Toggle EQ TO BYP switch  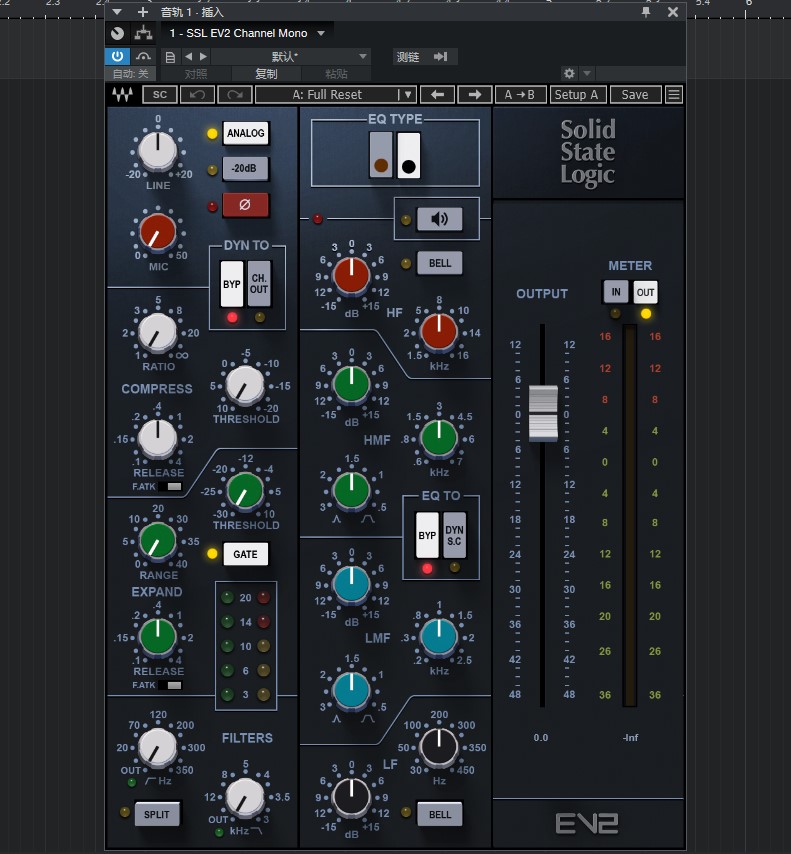(x=427, y=535)
